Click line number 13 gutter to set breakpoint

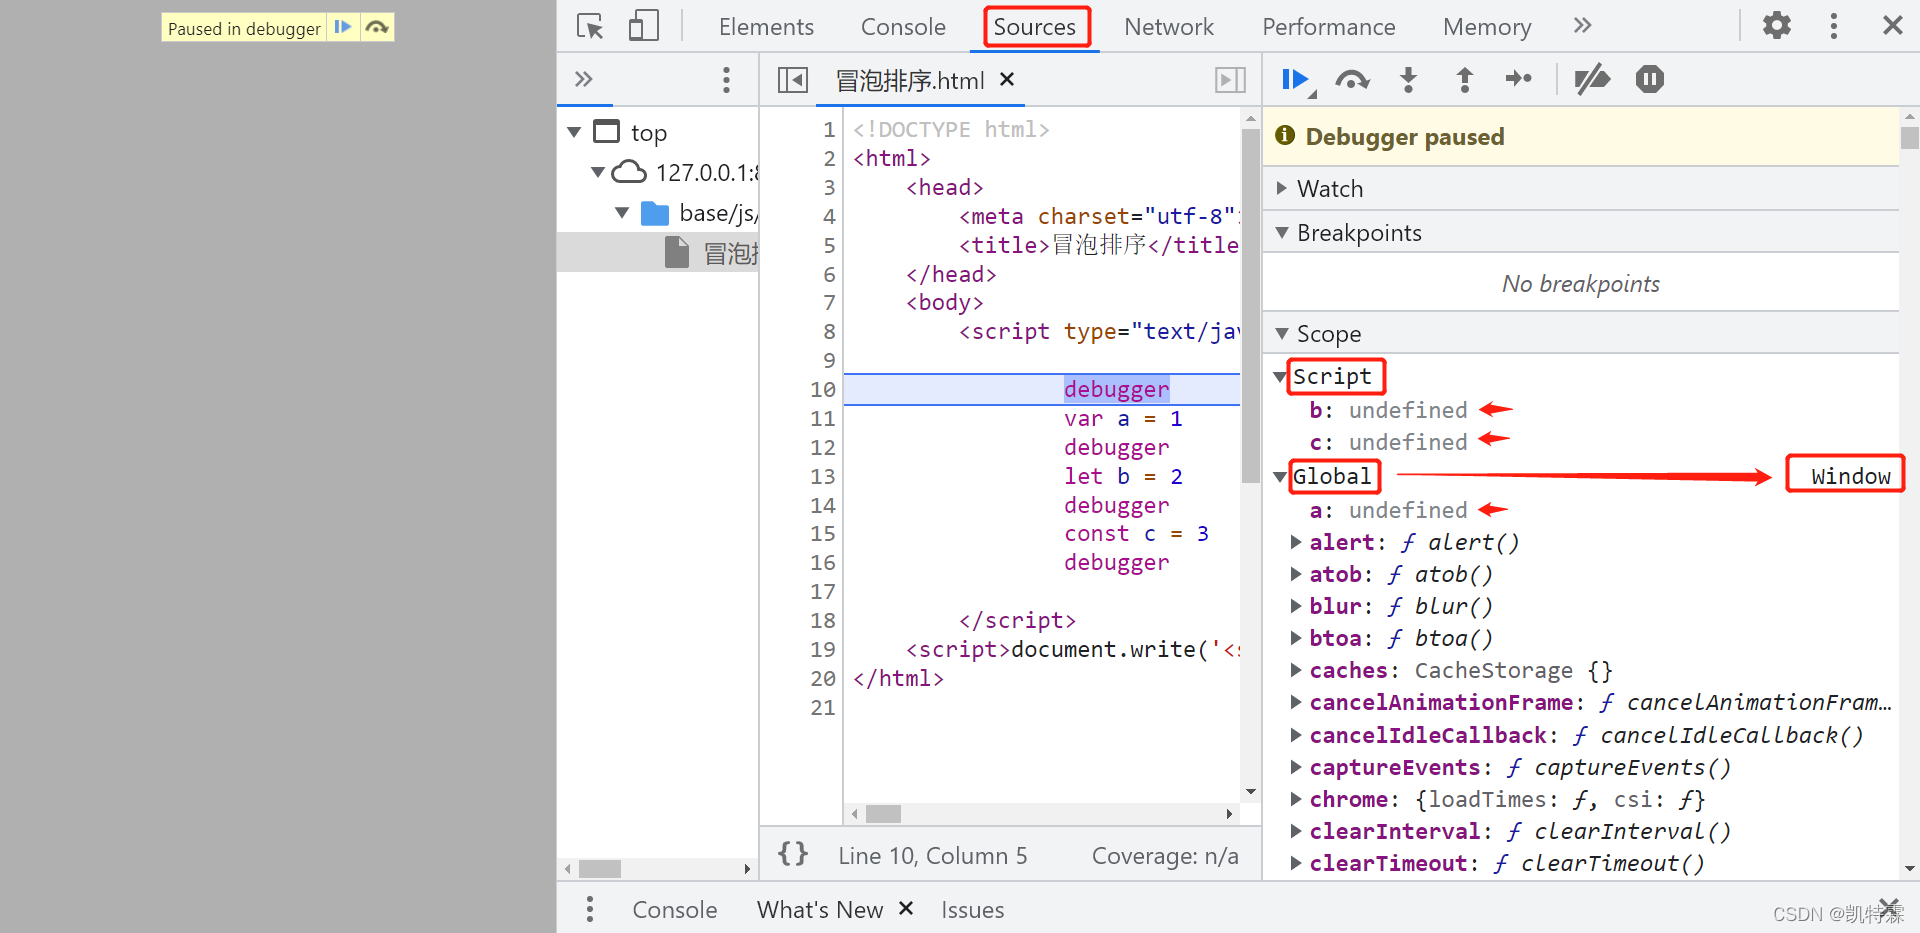click(823, 477)
